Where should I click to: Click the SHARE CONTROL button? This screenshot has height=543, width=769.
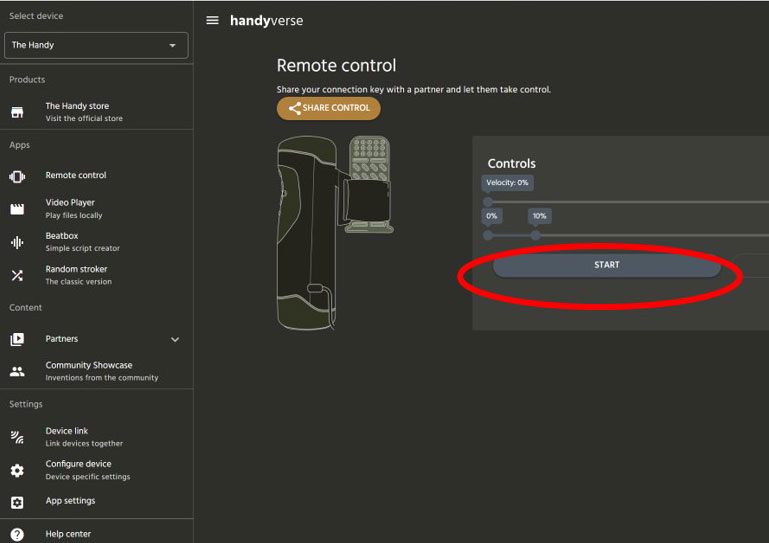point(328,108)
